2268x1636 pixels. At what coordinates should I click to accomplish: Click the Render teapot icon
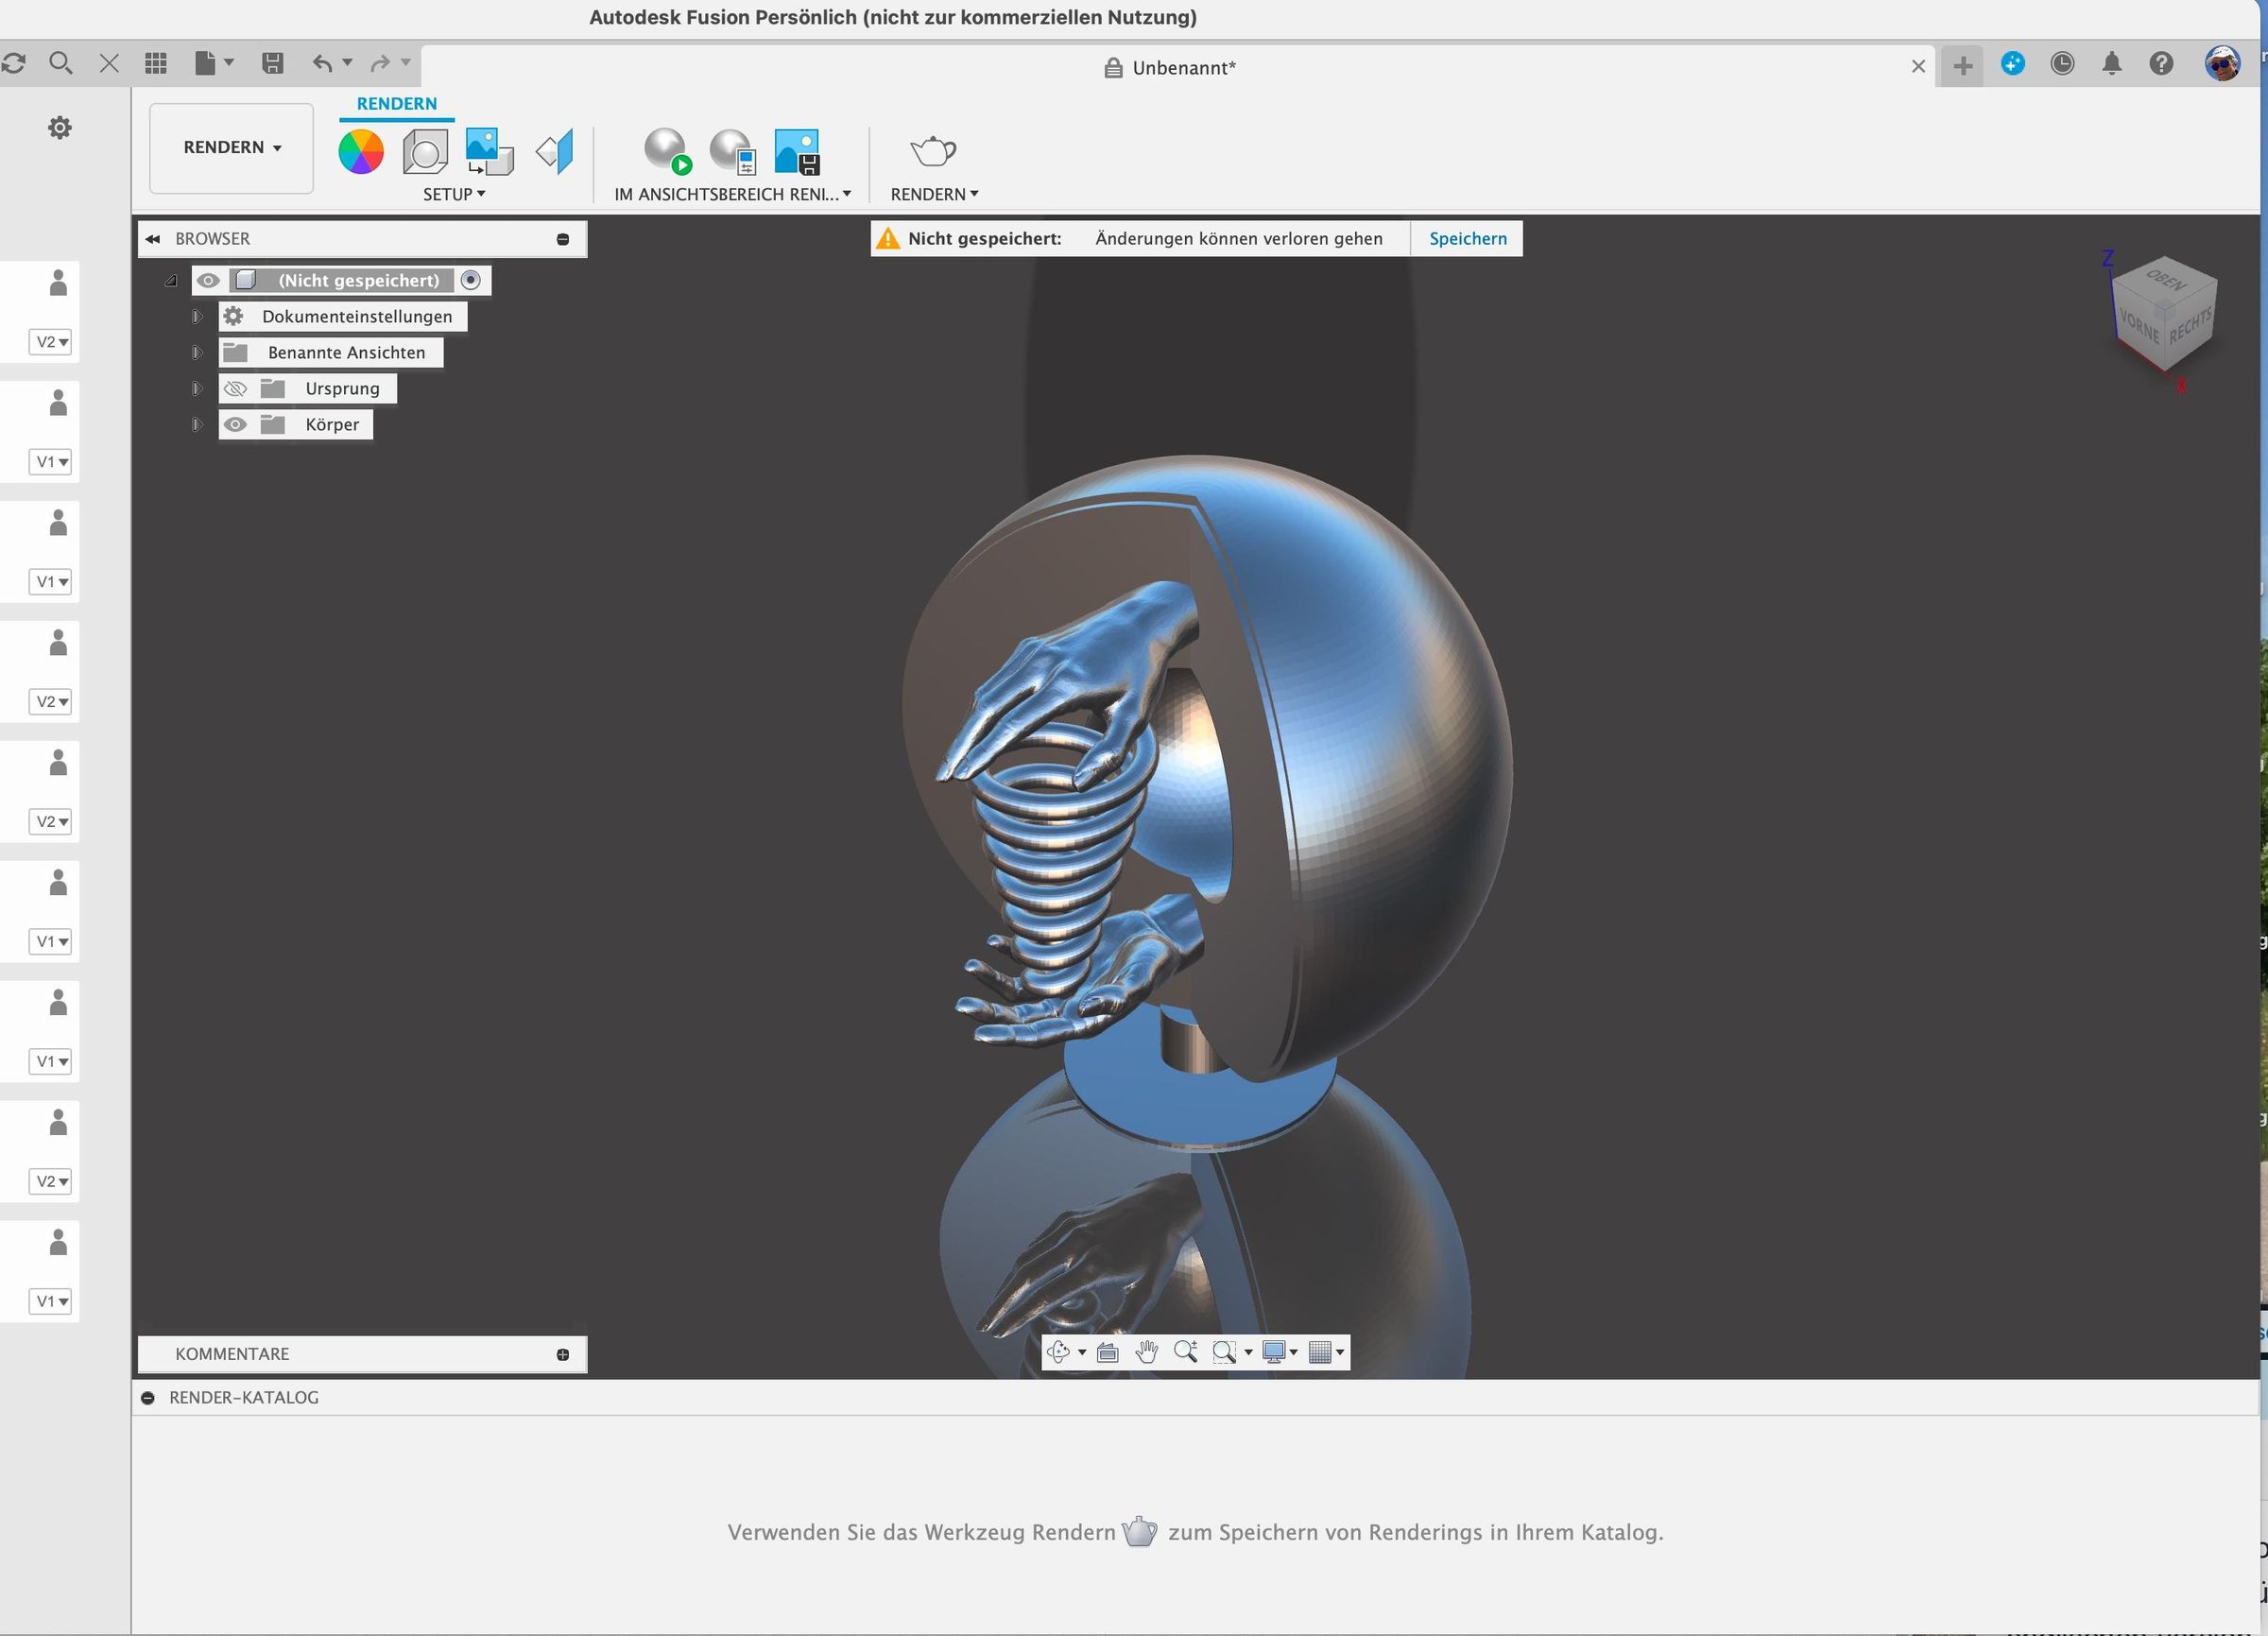click(933, 152)
